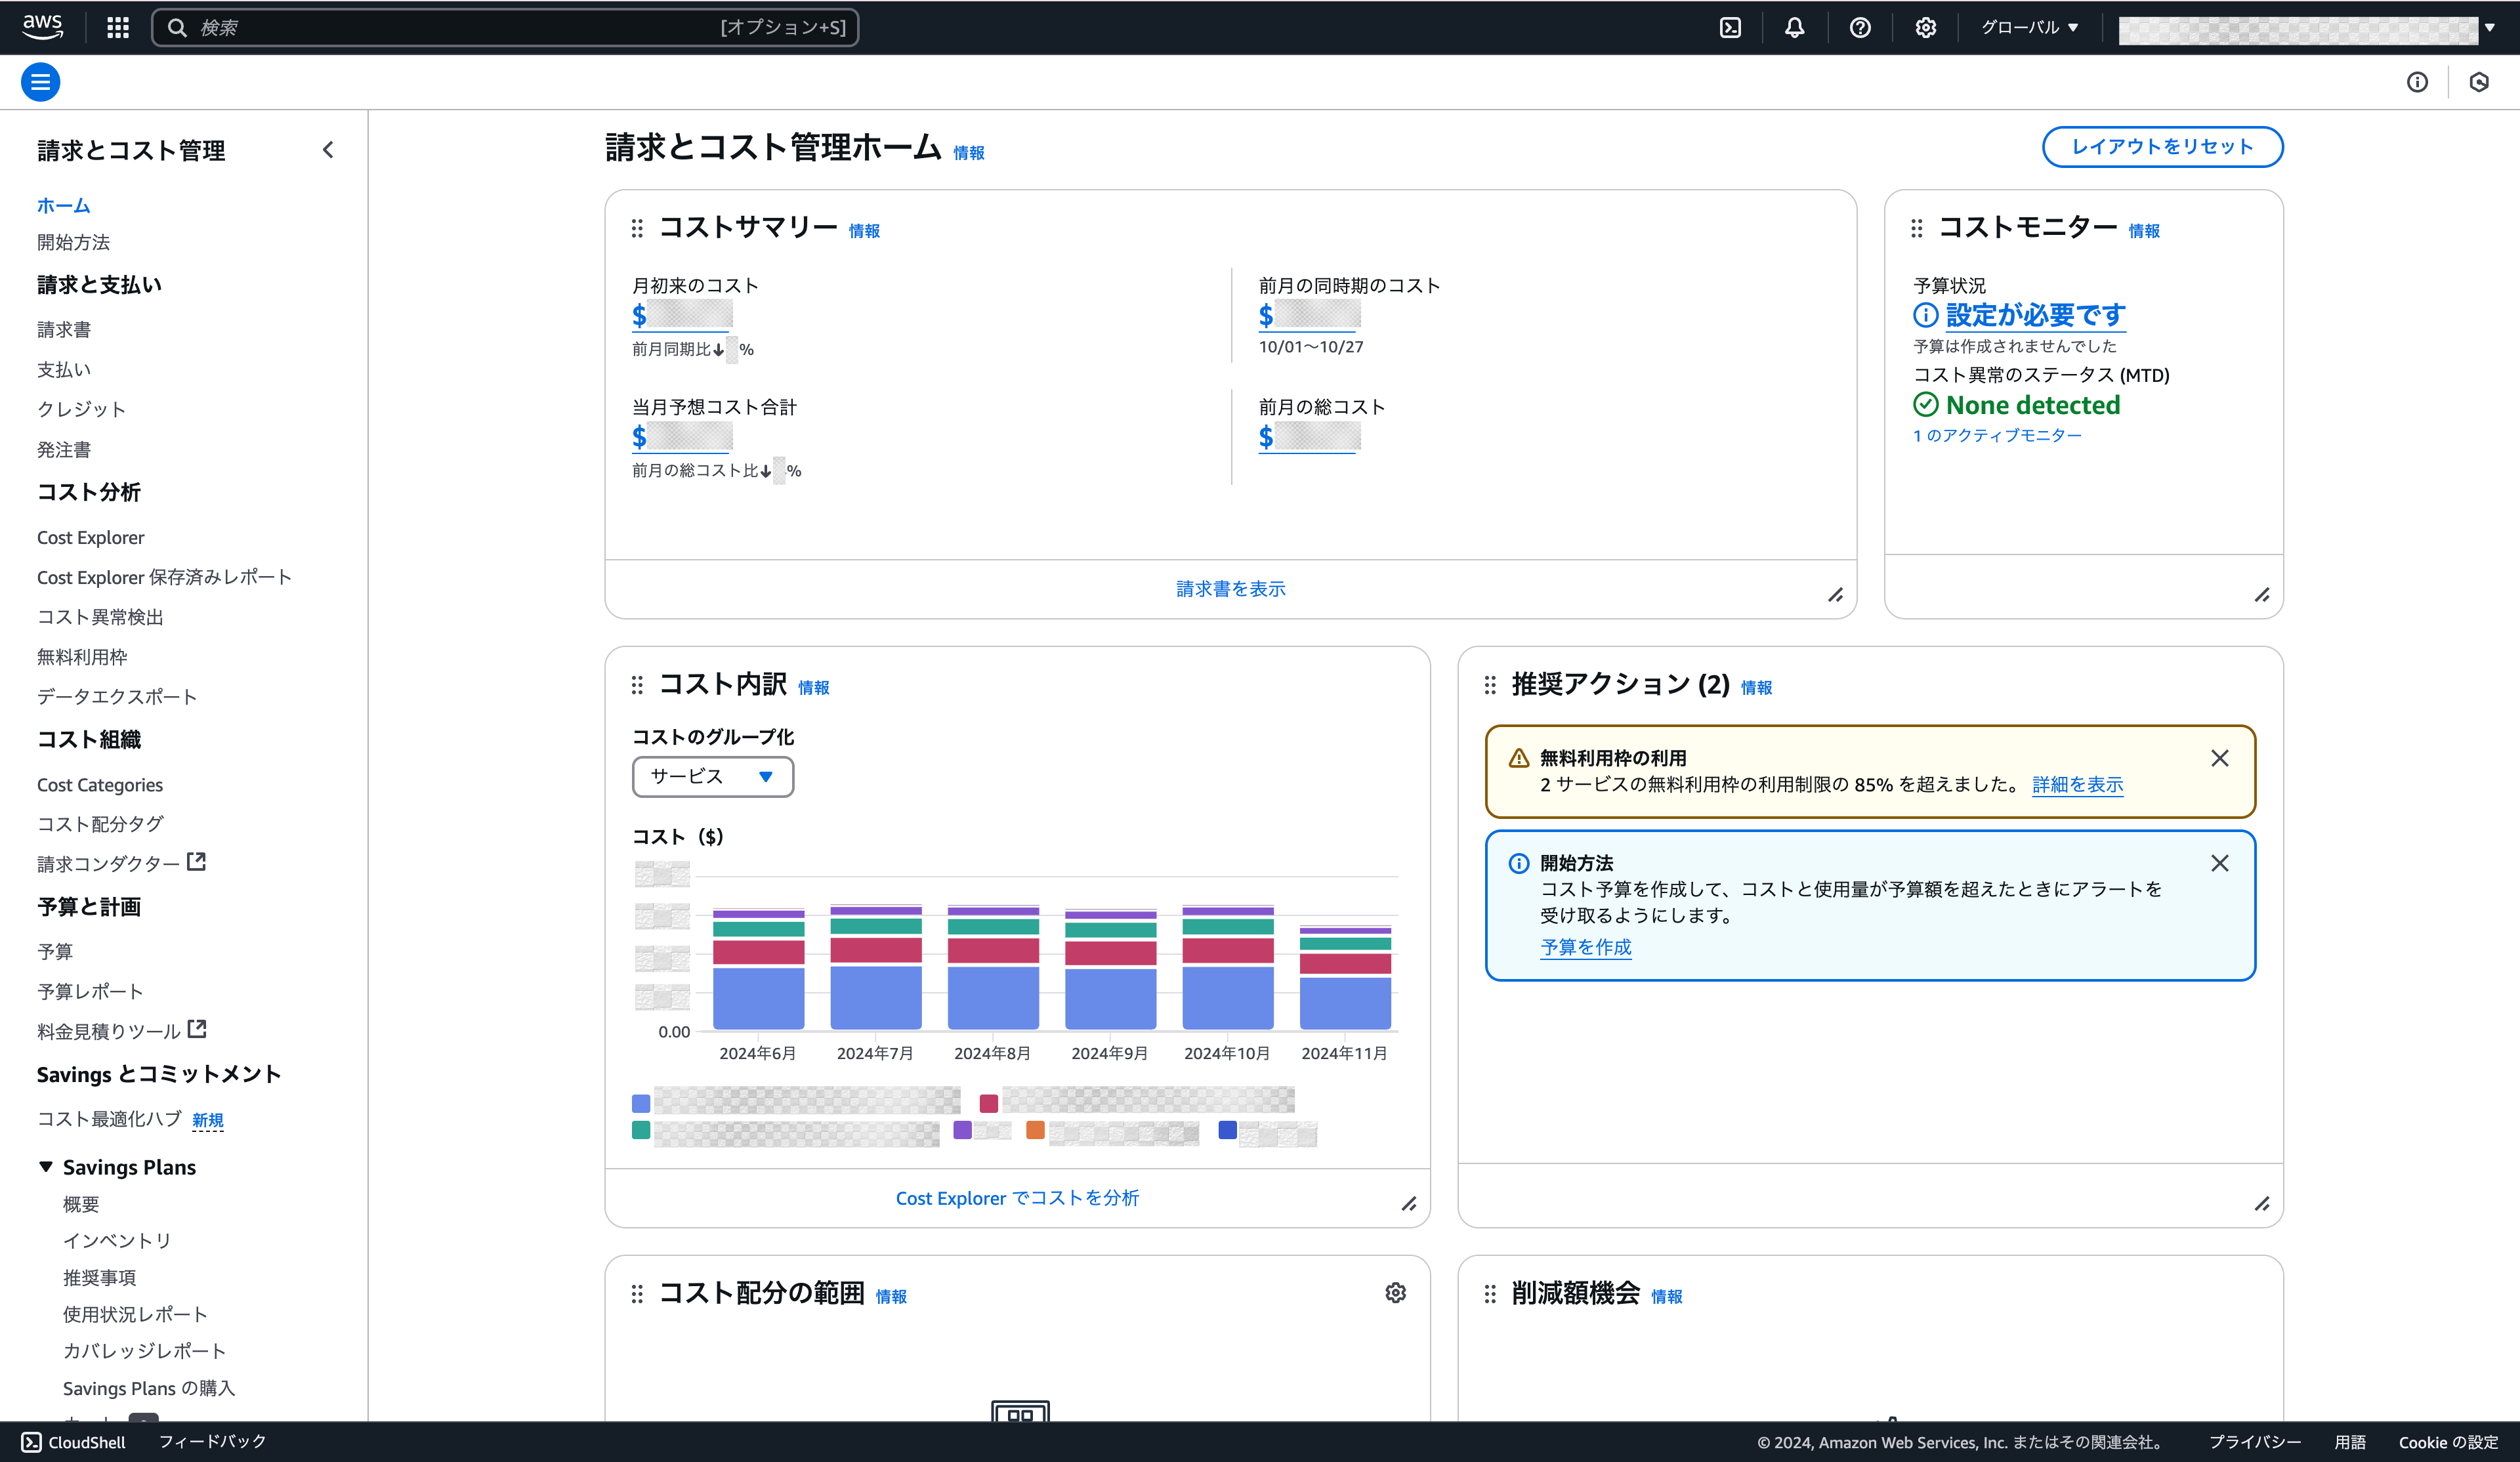The image size is (2520, 1462).
Task: Open Cost Explorer in the sidebar
Action: 91,537
